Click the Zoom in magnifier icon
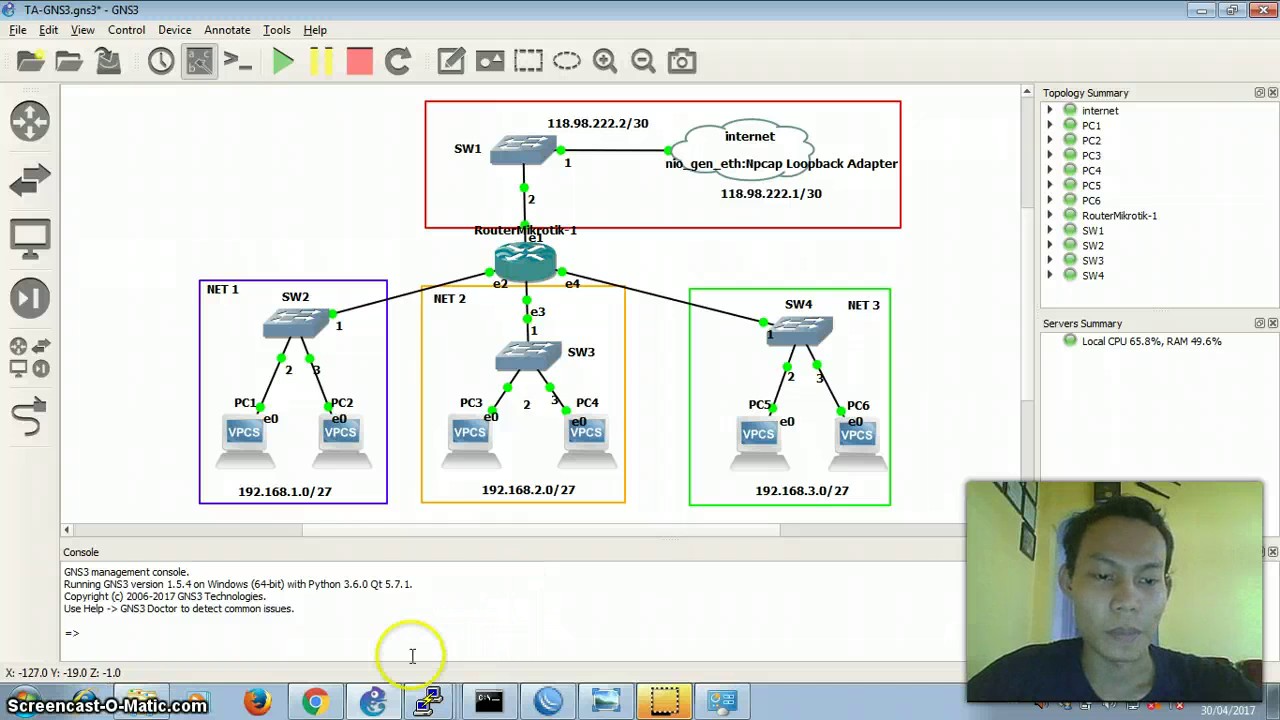 click(x=605, y=62)
